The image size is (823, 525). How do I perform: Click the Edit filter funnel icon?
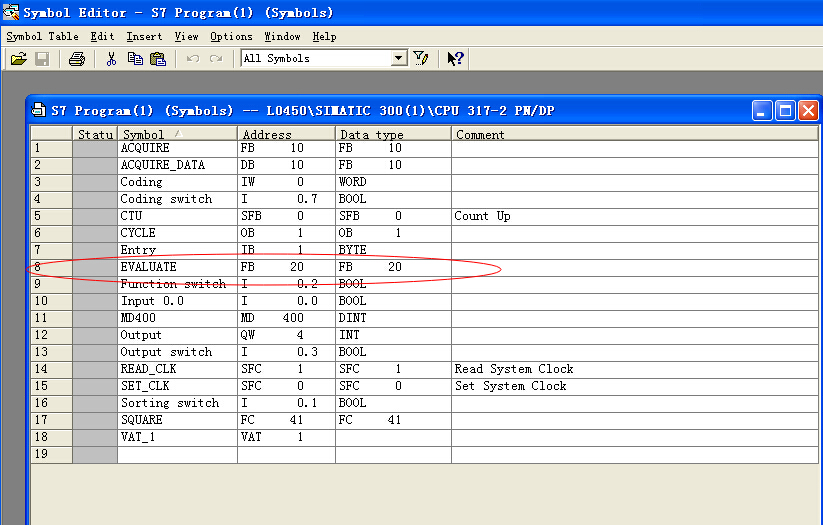[x=420, y=58]
